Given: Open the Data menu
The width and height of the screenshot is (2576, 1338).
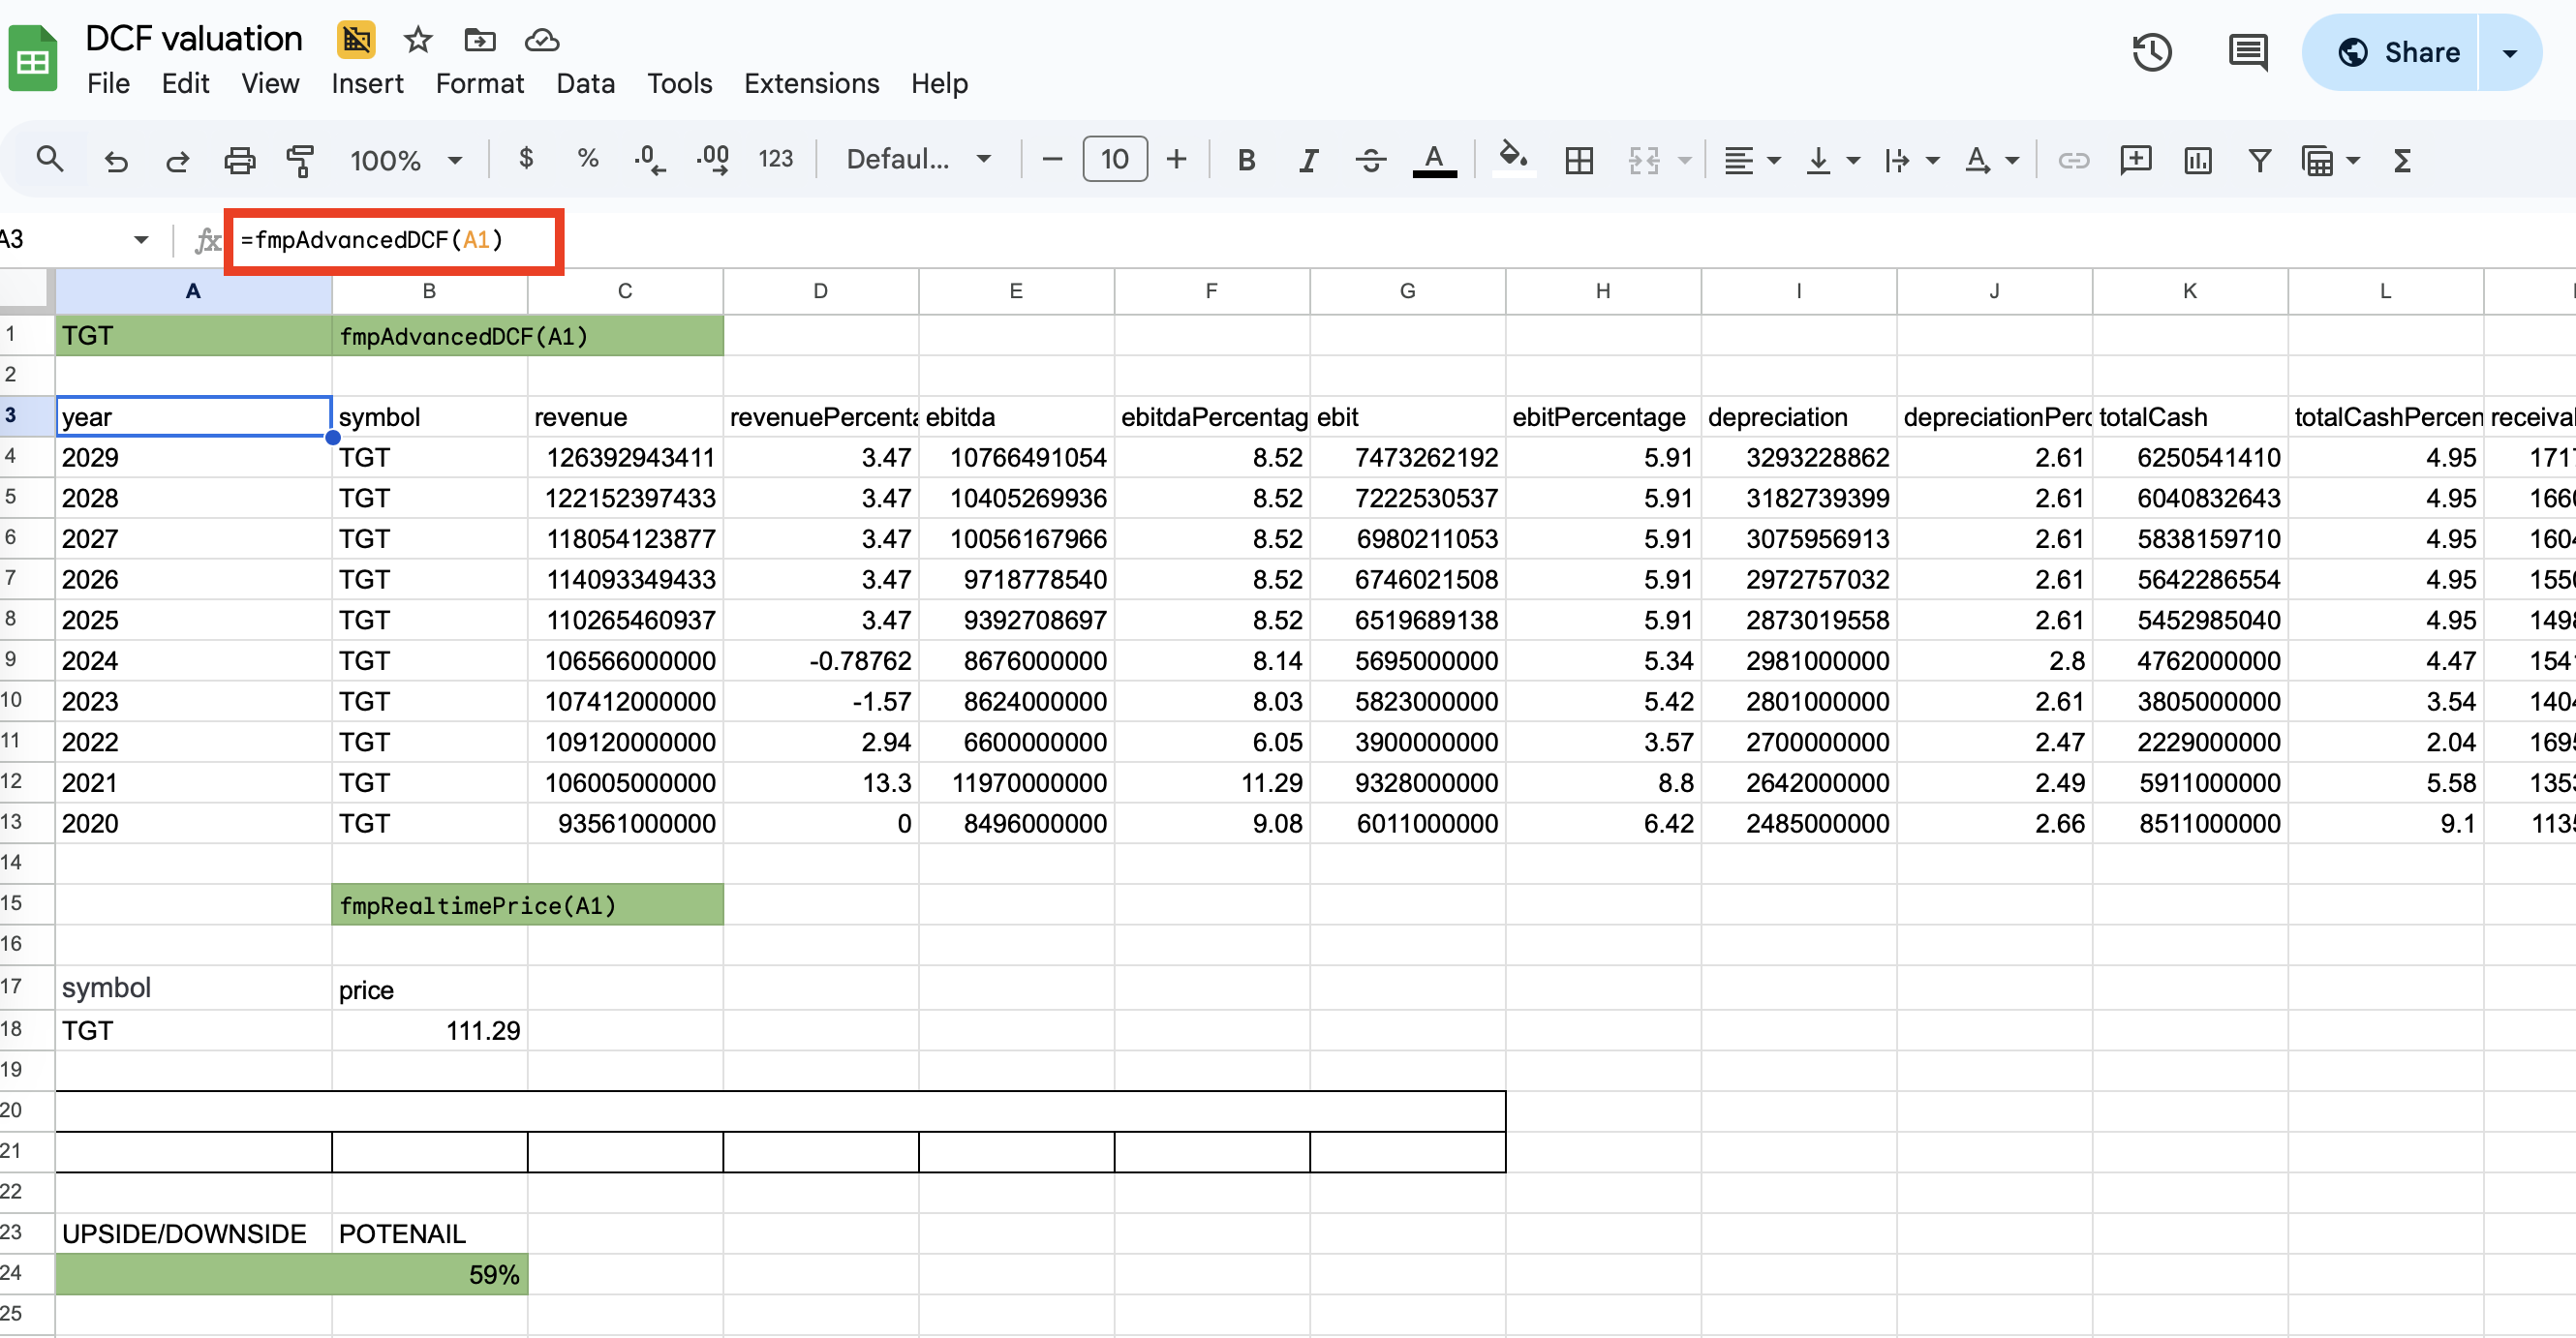Looking at the screenshot, I should click(x=585, y=83).
